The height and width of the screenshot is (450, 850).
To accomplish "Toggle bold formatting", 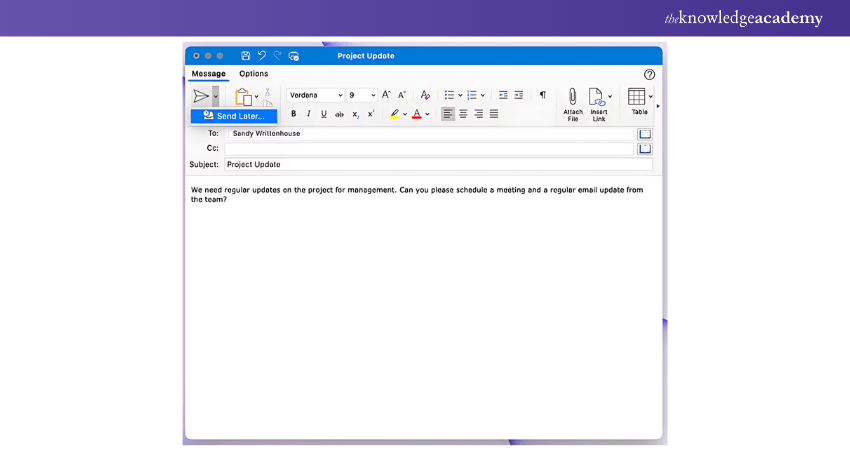I will 293,114.
